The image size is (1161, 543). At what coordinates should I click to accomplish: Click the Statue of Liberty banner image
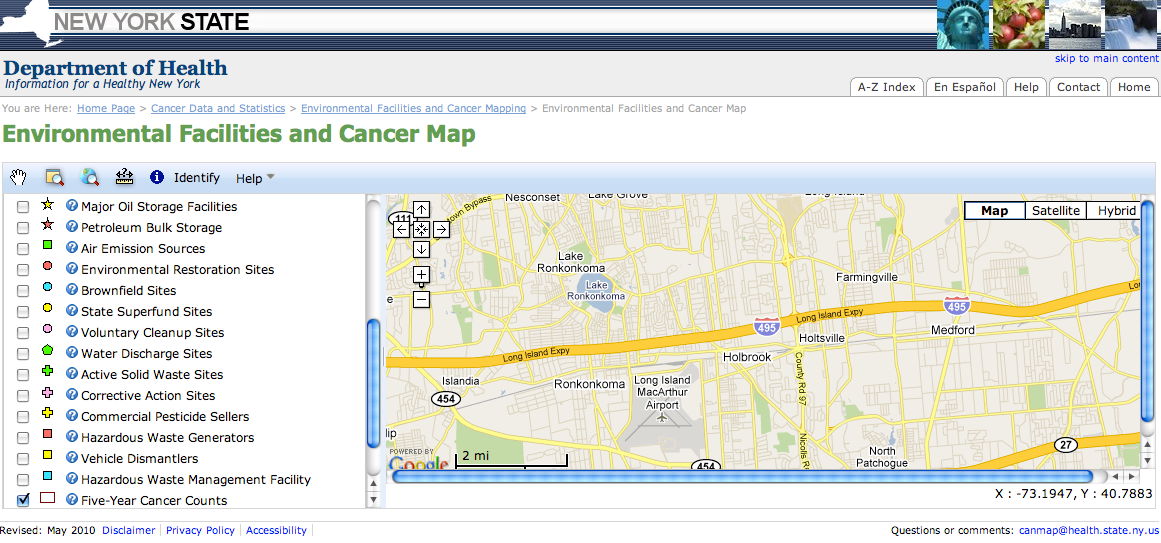pyautogui.click(x=963, y=25)
